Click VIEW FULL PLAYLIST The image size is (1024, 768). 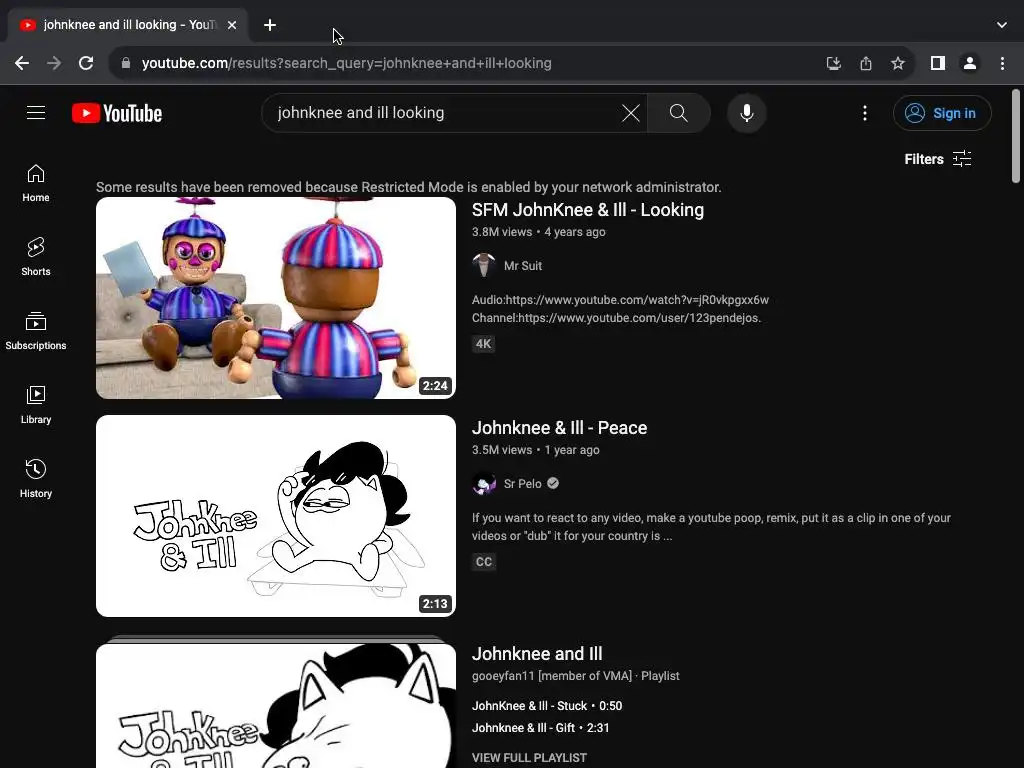point(529,758)
